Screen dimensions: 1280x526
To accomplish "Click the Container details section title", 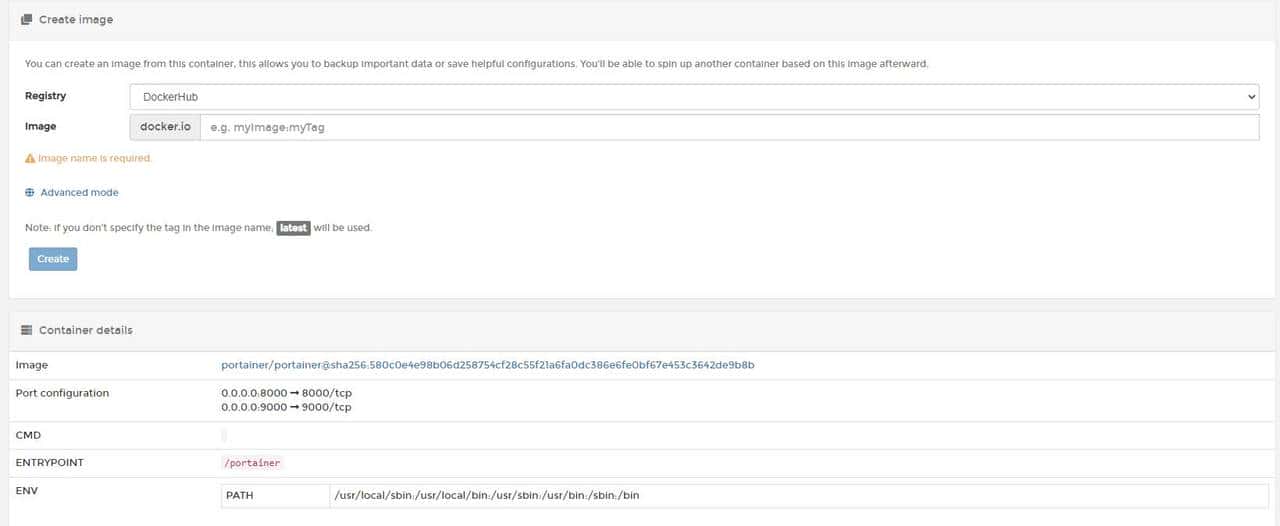I will point(85,330).
